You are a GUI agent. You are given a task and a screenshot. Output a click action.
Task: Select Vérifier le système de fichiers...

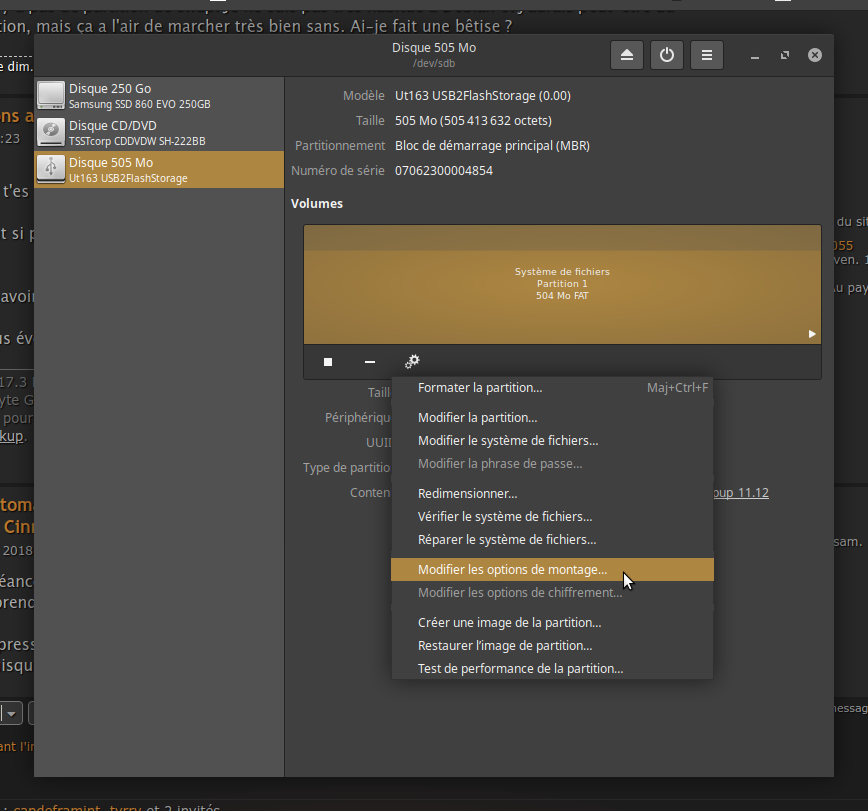click(505, 517)
